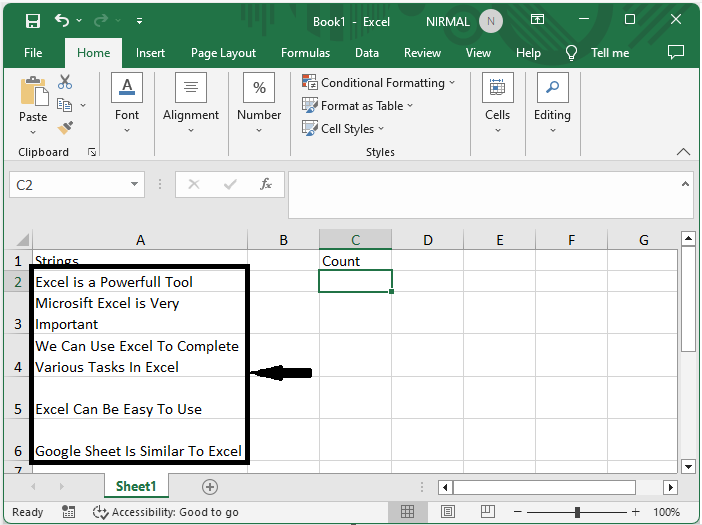This screenshot has width=702, height=525.
Task: Select the Format Painter brush
Action: tap(65, 128)
